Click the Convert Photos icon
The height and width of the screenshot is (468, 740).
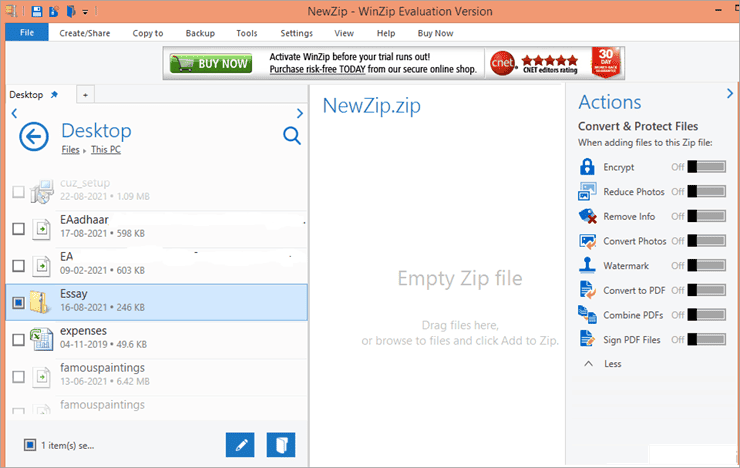click(x=588, y=241)
